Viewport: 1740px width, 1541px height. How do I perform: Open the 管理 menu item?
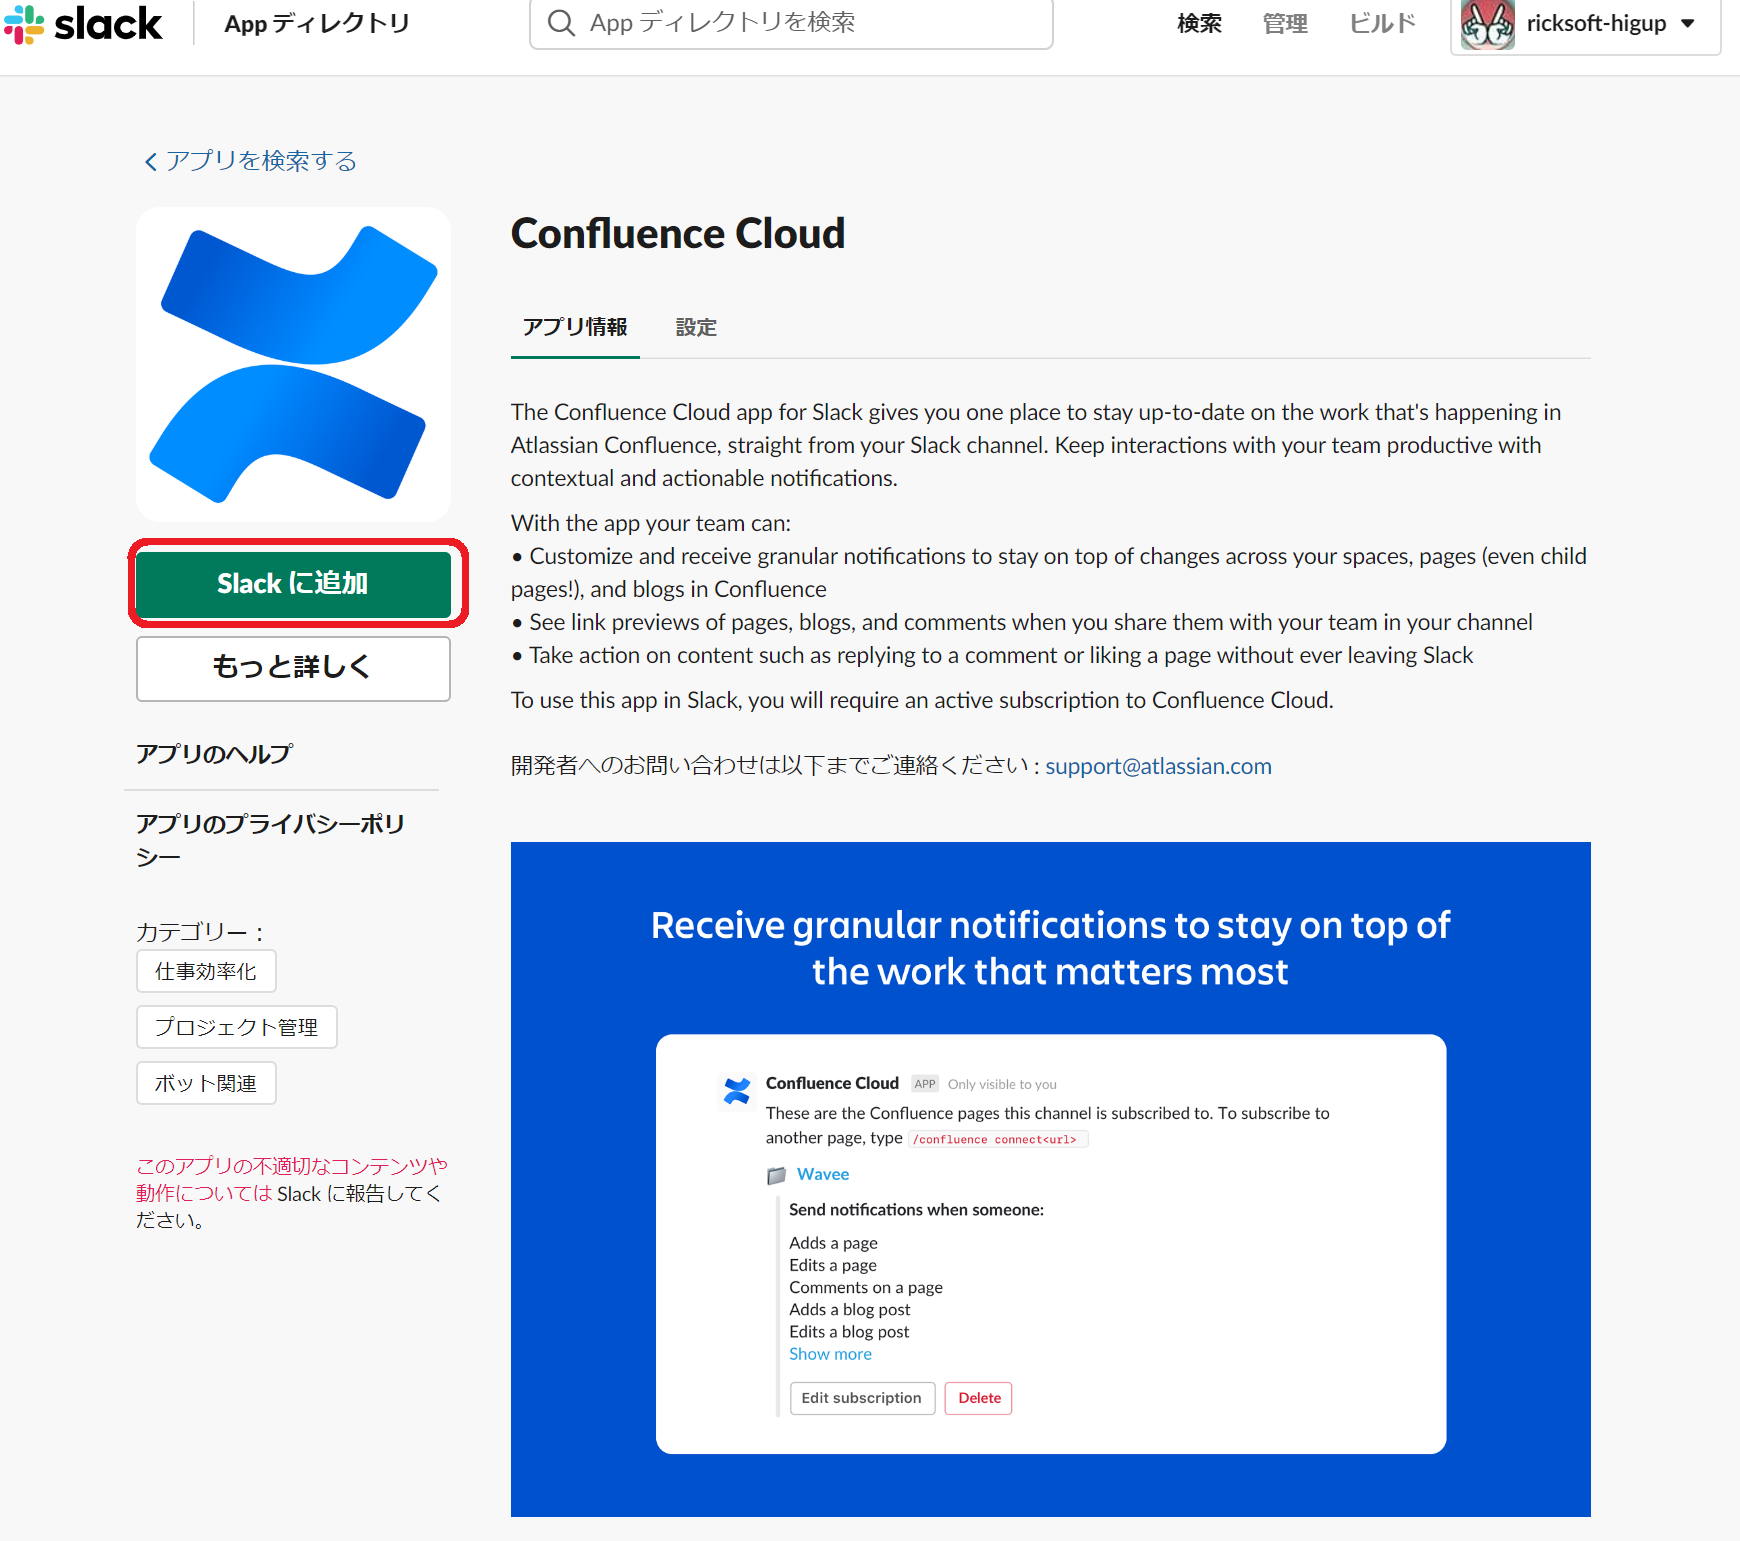tap(1285, 24)
